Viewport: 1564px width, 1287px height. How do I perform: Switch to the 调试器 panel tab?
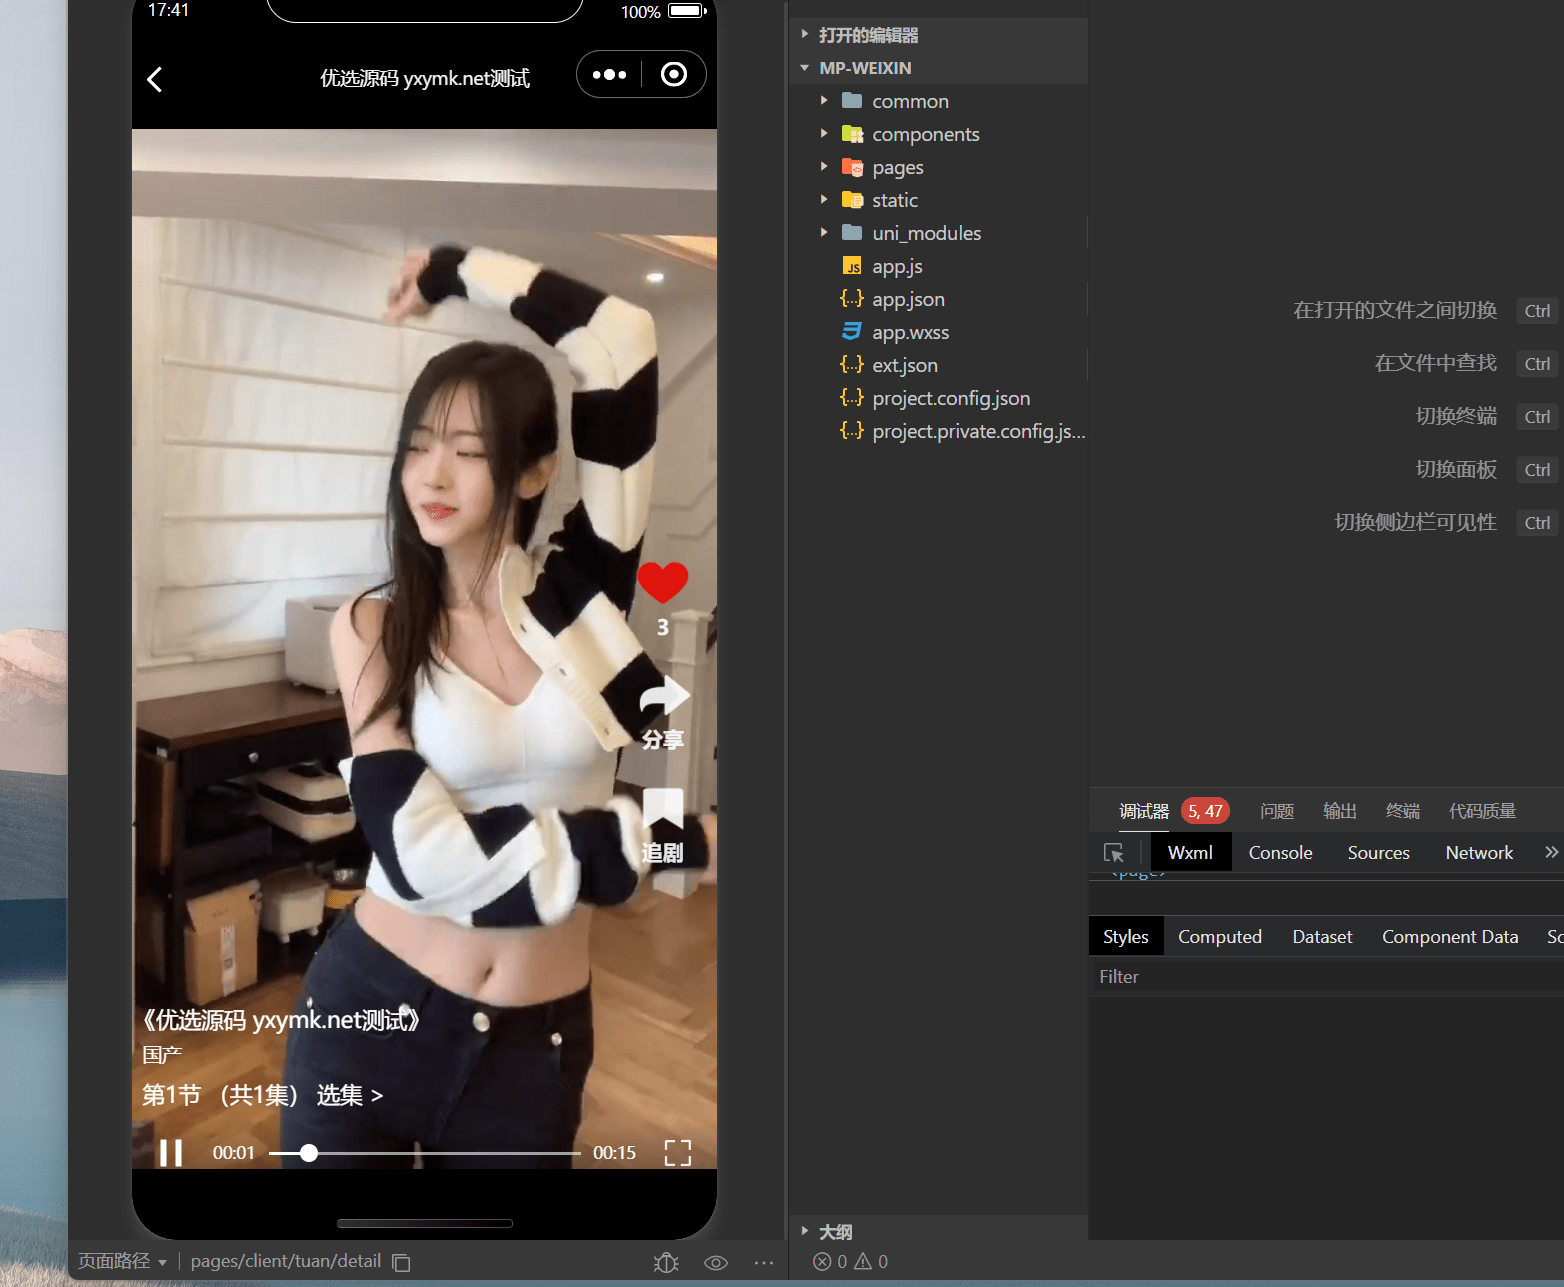tap(1144, 811)
